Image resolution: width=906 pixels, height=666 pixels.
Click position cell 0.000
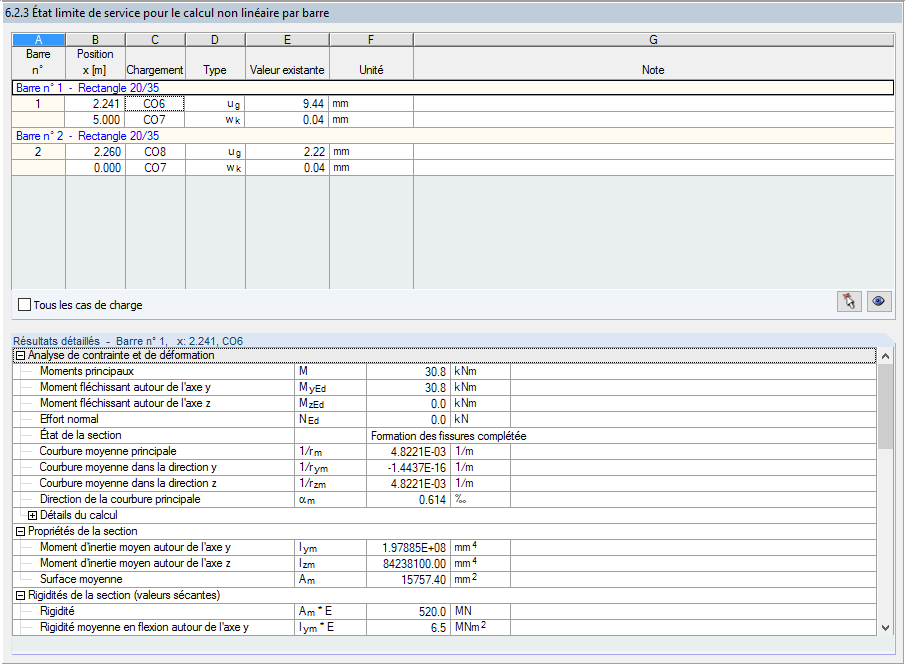[x=95, y=168]
